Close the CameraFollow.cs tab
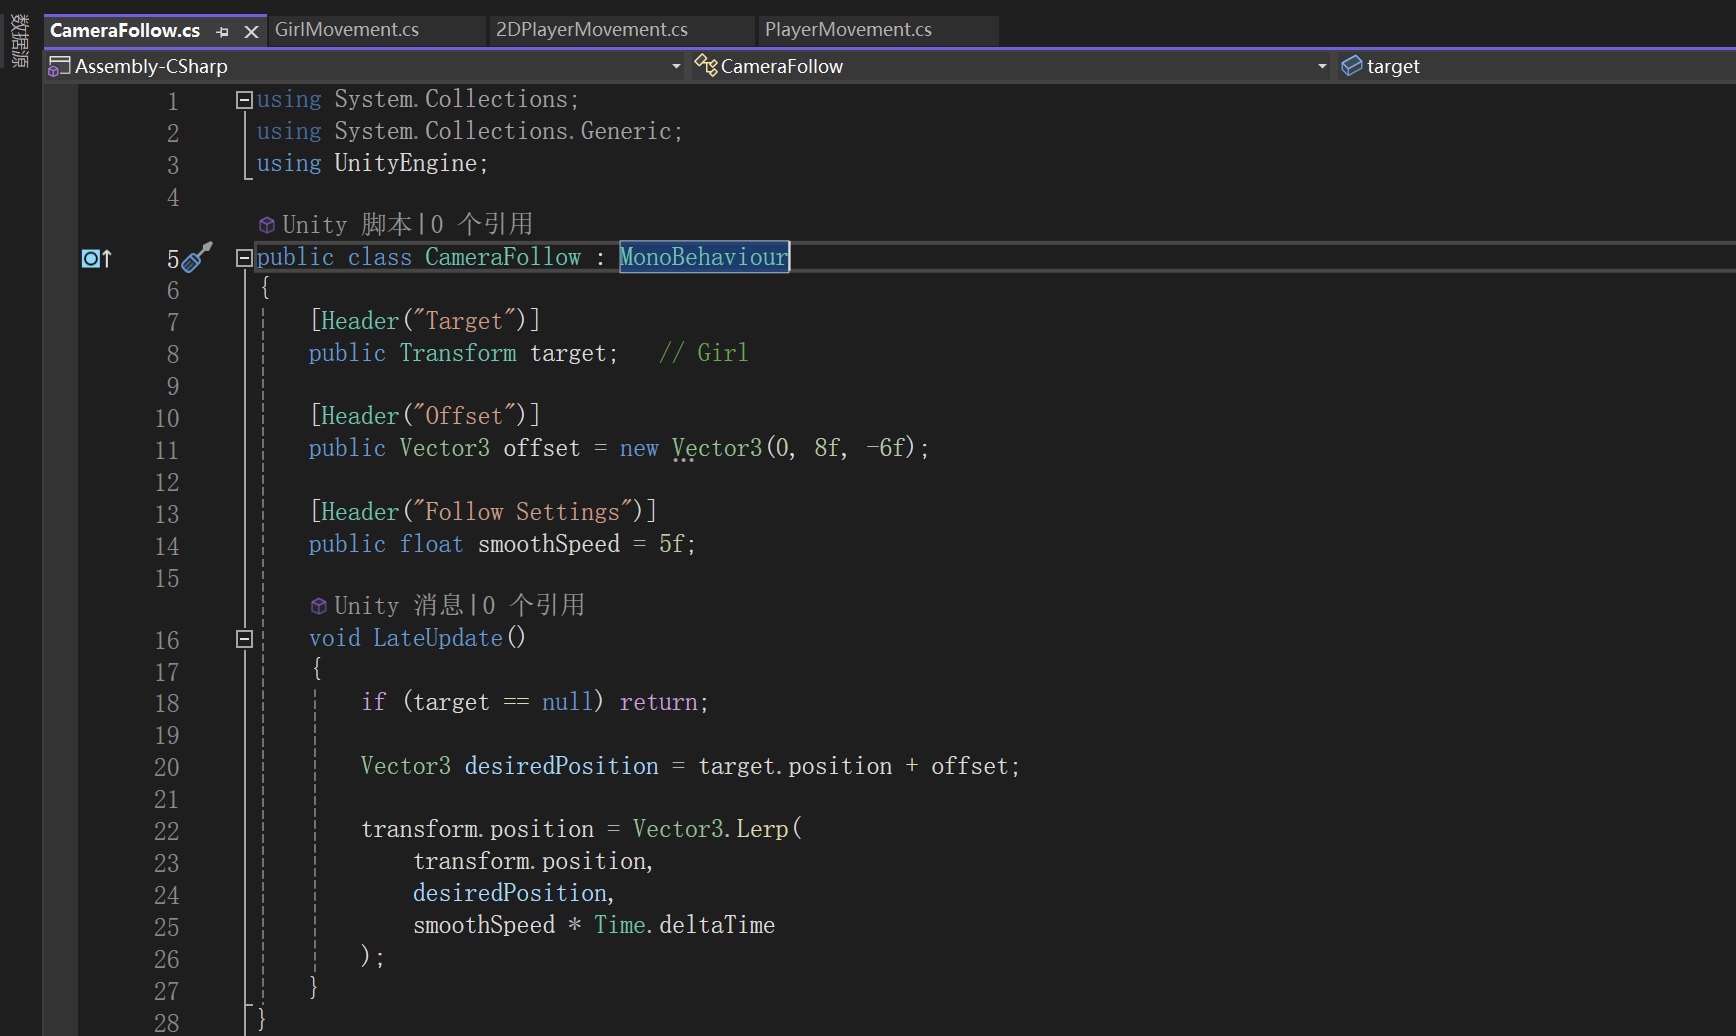Viewport: 1736px width, 1036px height. pos(252,32)
